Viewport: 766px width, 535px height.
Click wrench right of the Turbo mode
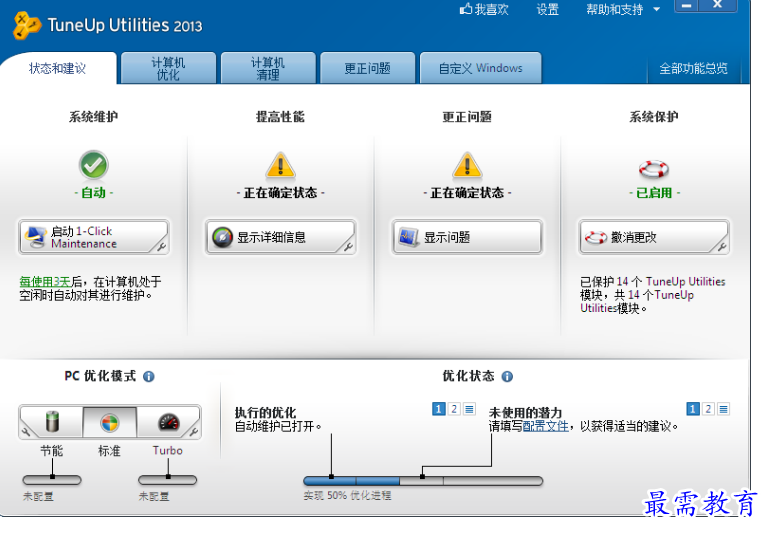tap(194, 431)
